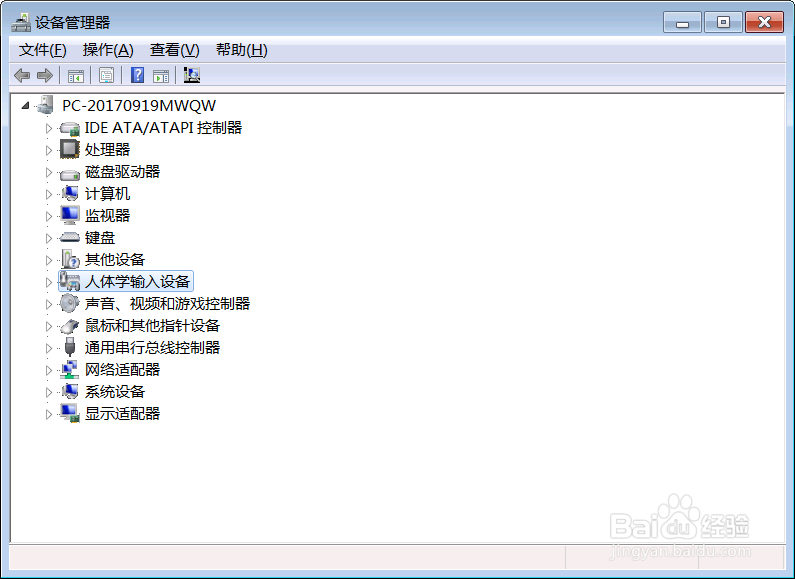Expand the 系统设备 node
Image resolution: width=795 pixels, height=579 pixels.
pyautogui.click(x=49, y=392)
